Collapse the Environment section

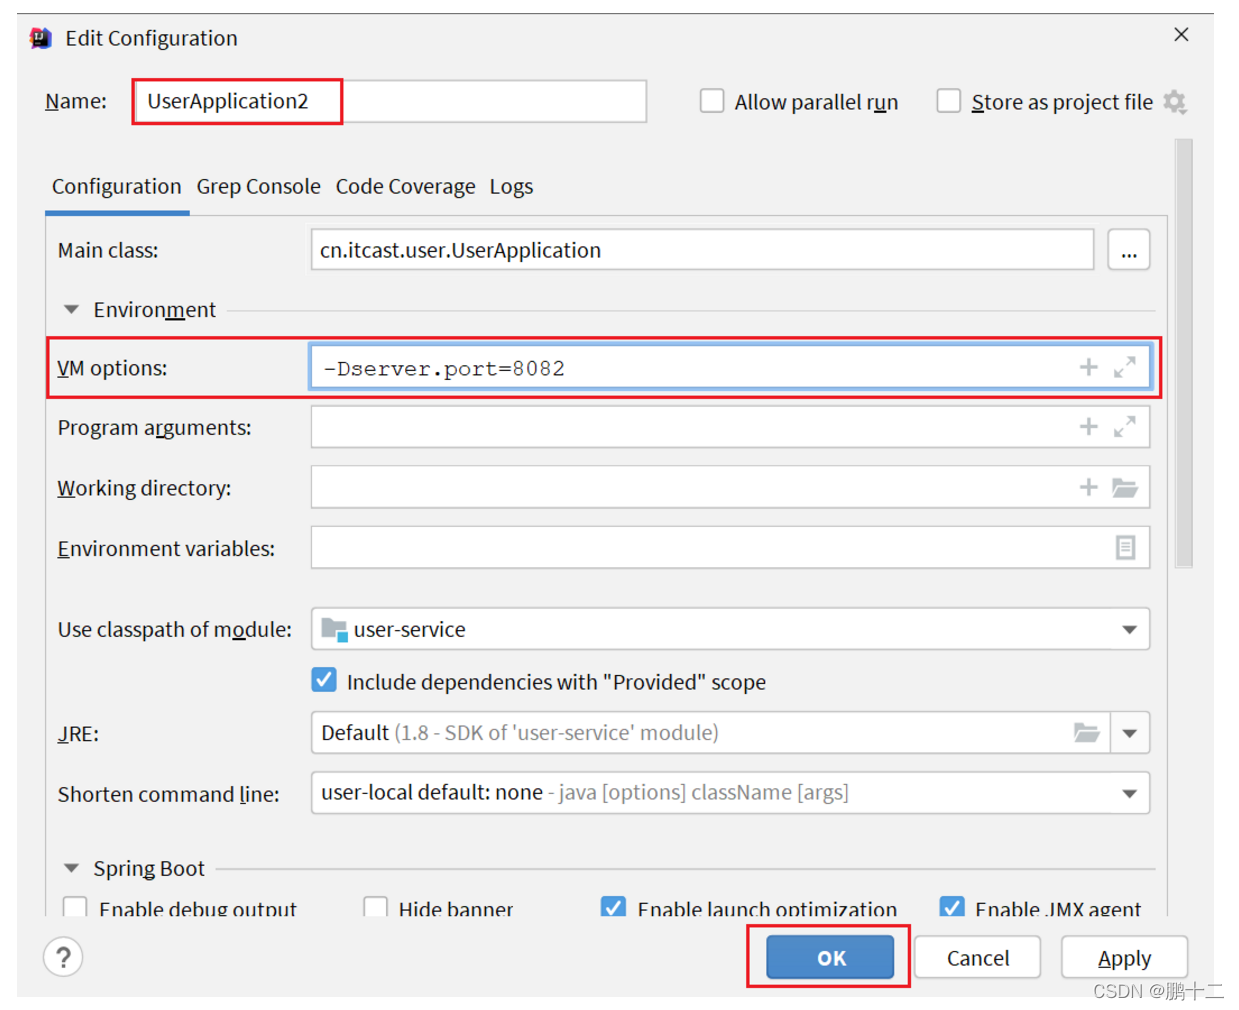(71, 310)
